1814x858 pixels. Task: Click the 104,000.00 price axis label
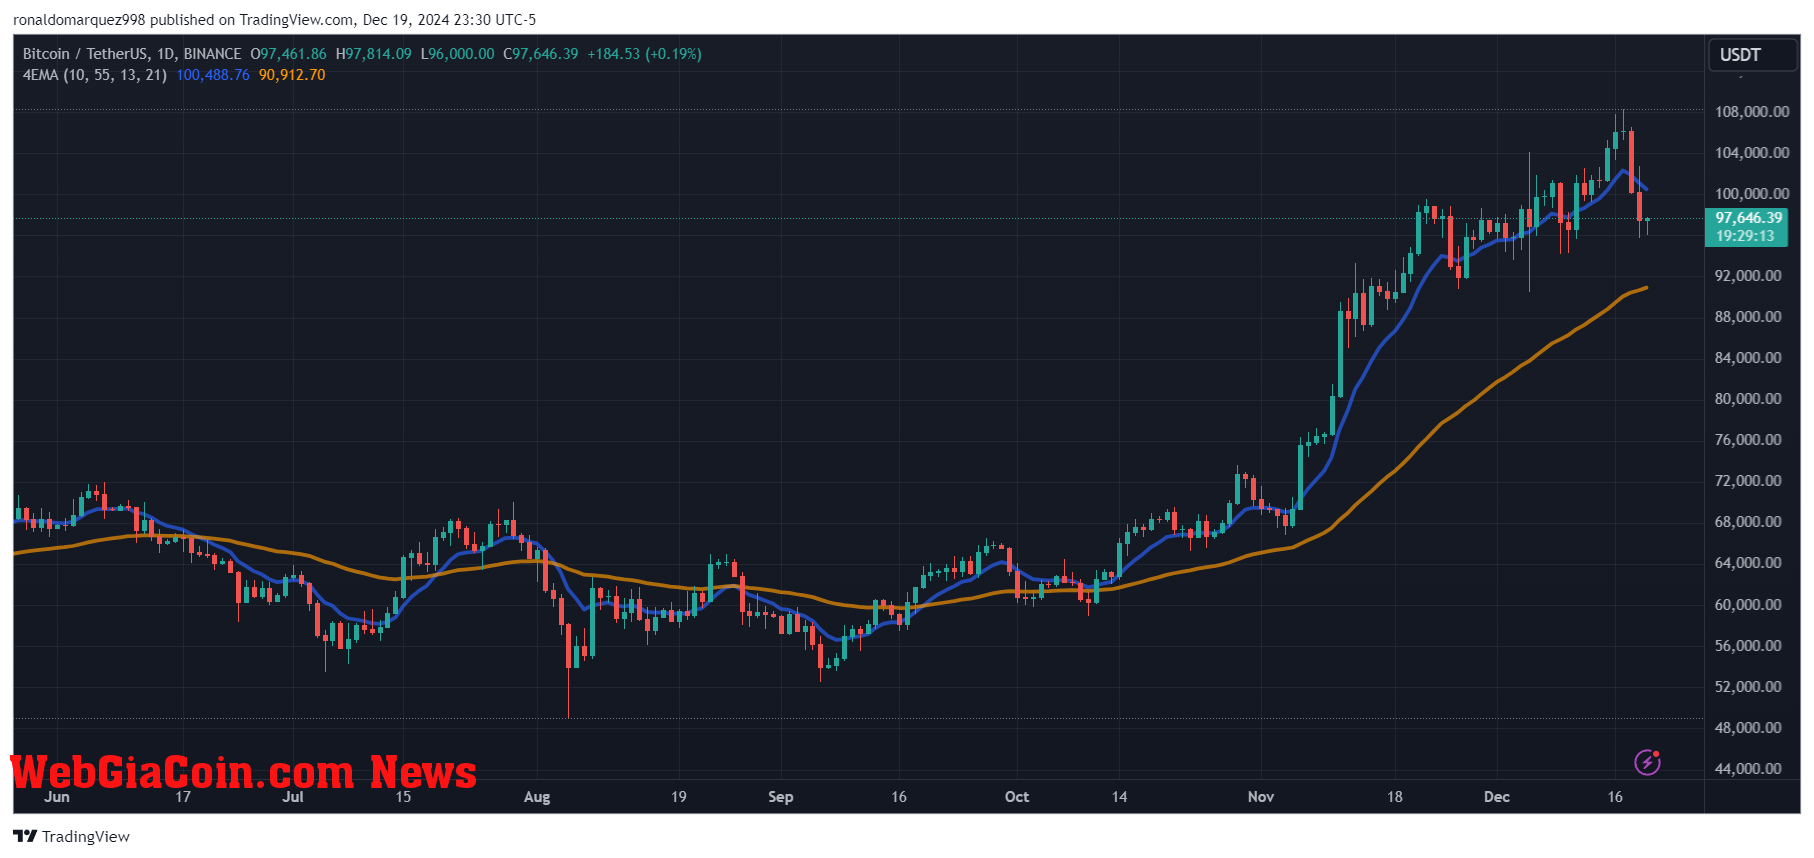click(1752, 153)
